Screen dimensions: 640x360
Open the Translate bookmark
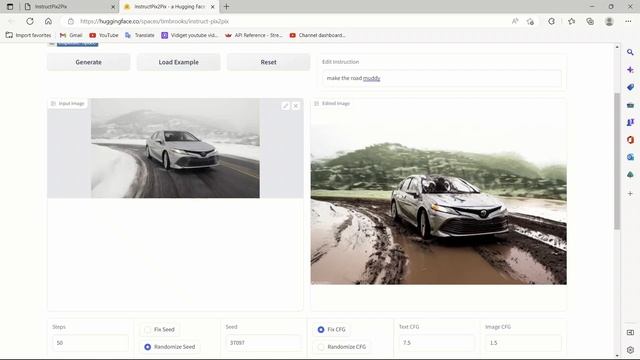[140, 35]
